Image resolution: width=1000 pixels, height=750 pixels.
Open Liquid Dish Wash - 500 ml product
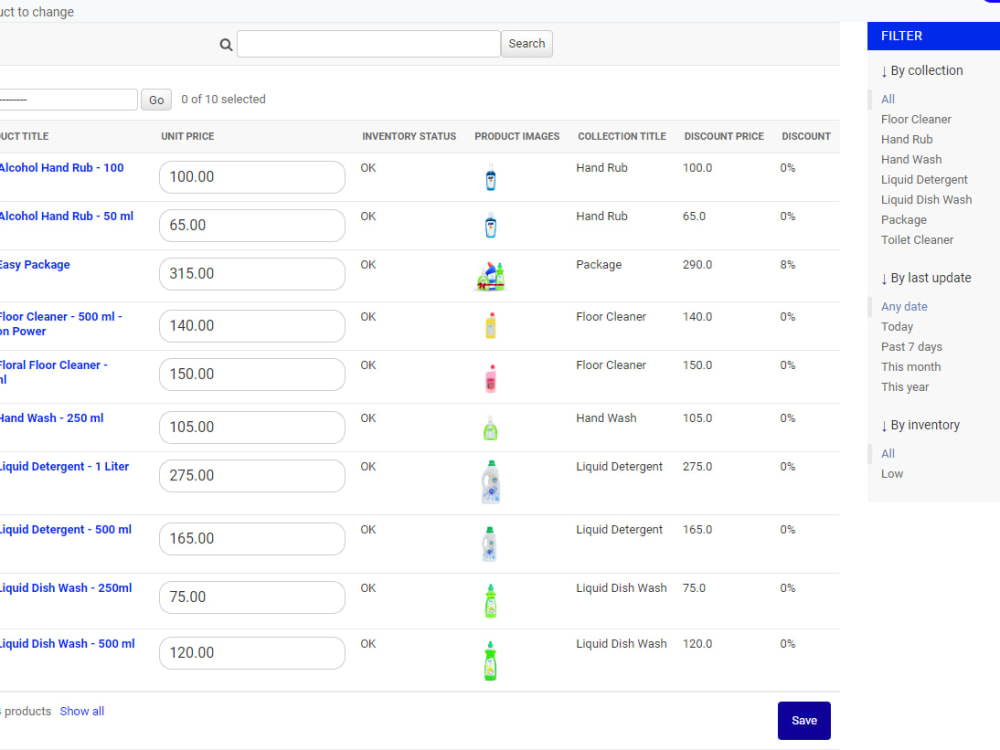(68, 644)
